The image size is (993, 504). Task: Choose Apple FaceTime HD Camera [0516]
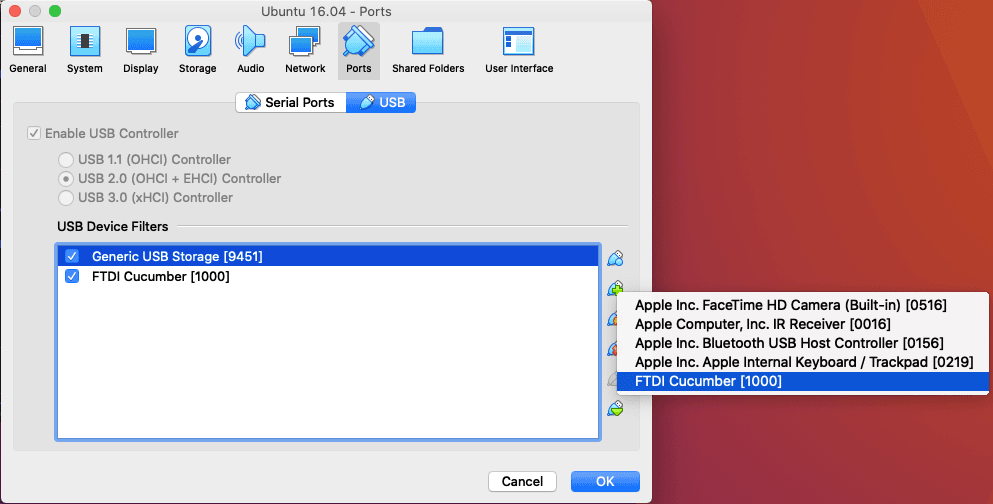[802, 305]
